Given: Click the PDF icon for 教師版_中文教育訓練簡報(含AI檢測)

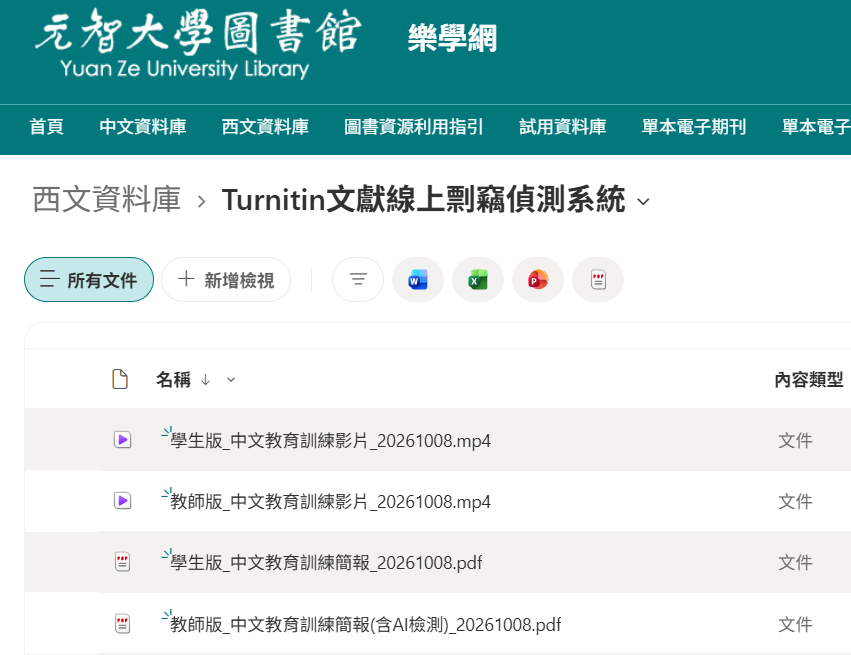Looking at the screenshot, I should pyautogui.click(x=123, y=624).
